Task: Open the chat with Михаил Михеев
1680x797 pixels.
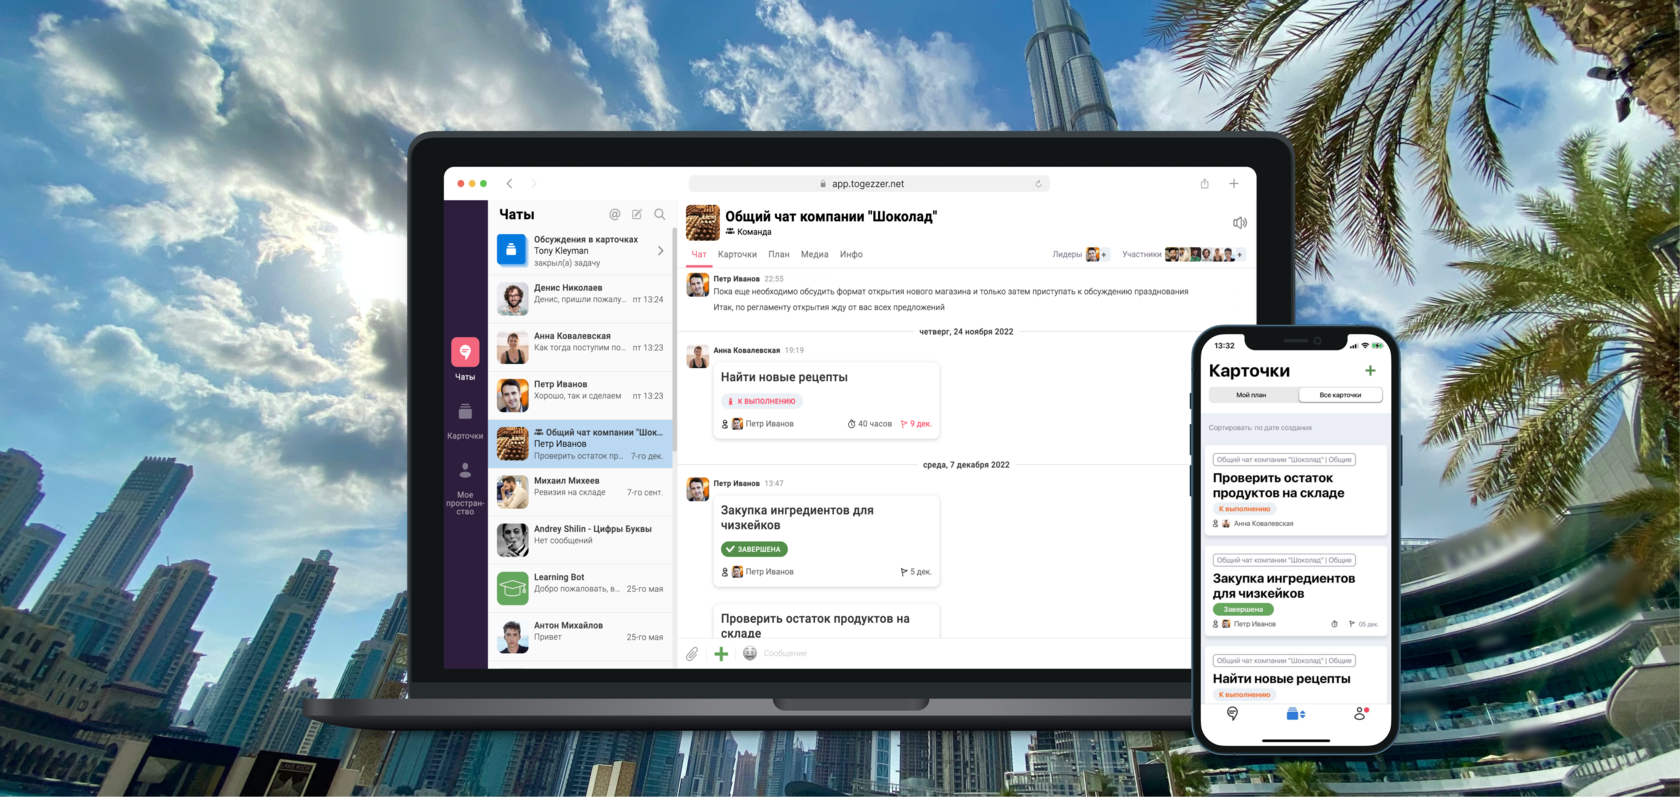Action: [x=580, y=492]
